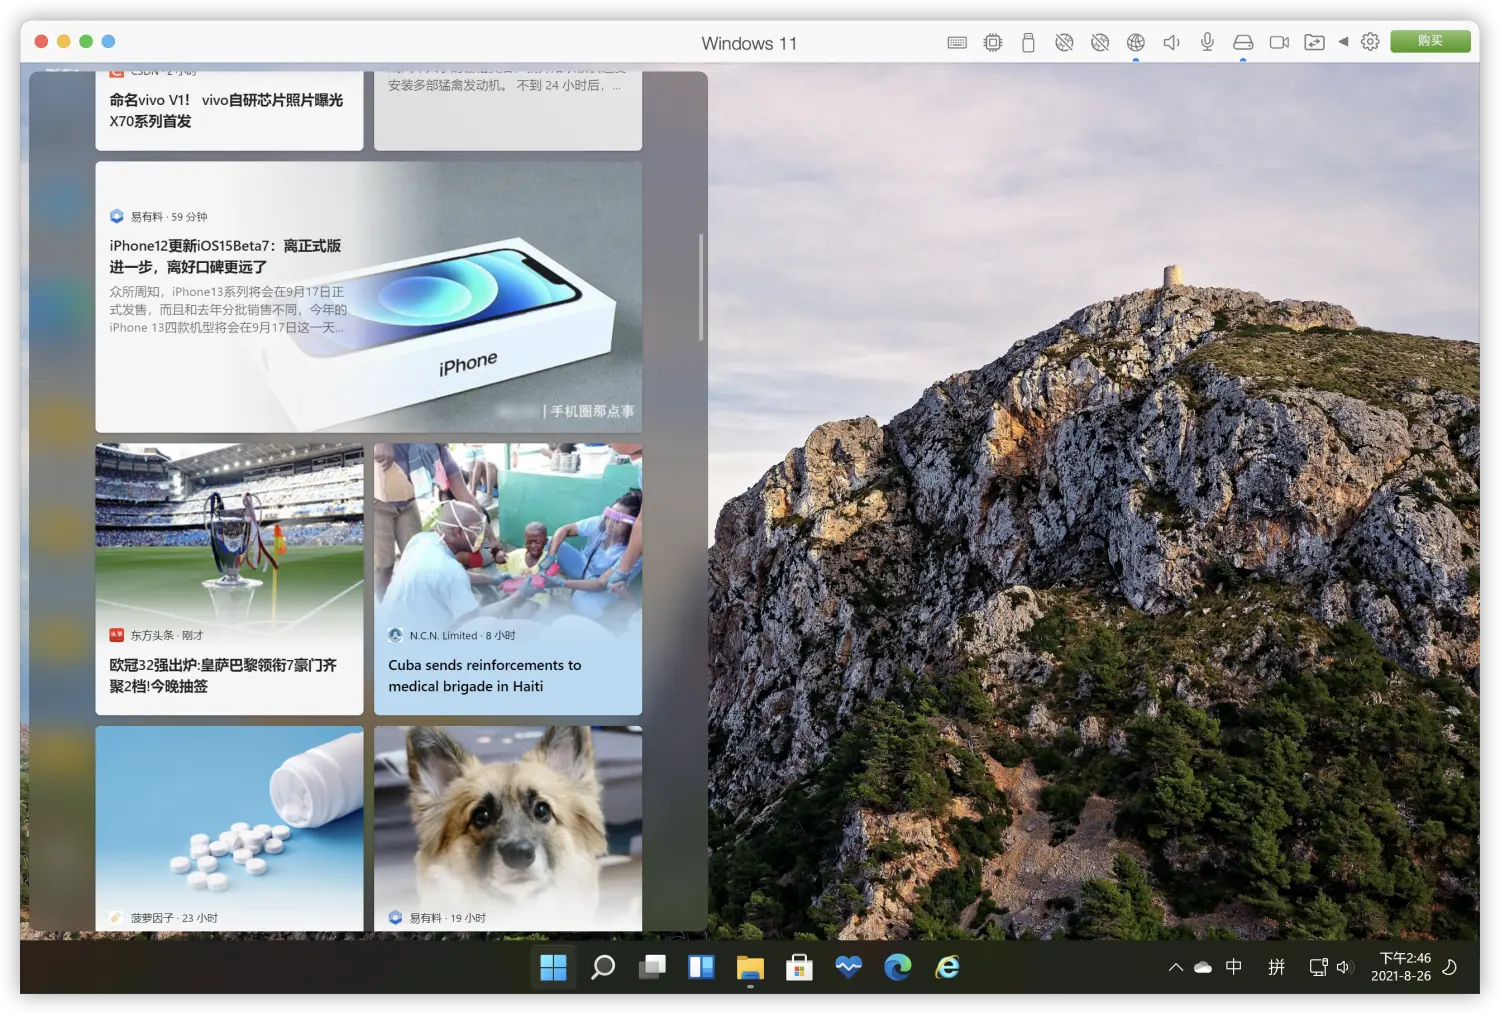Switch input language via 中 indicator
This screenshot has width=1500, height=1014.
(1234, 967)
